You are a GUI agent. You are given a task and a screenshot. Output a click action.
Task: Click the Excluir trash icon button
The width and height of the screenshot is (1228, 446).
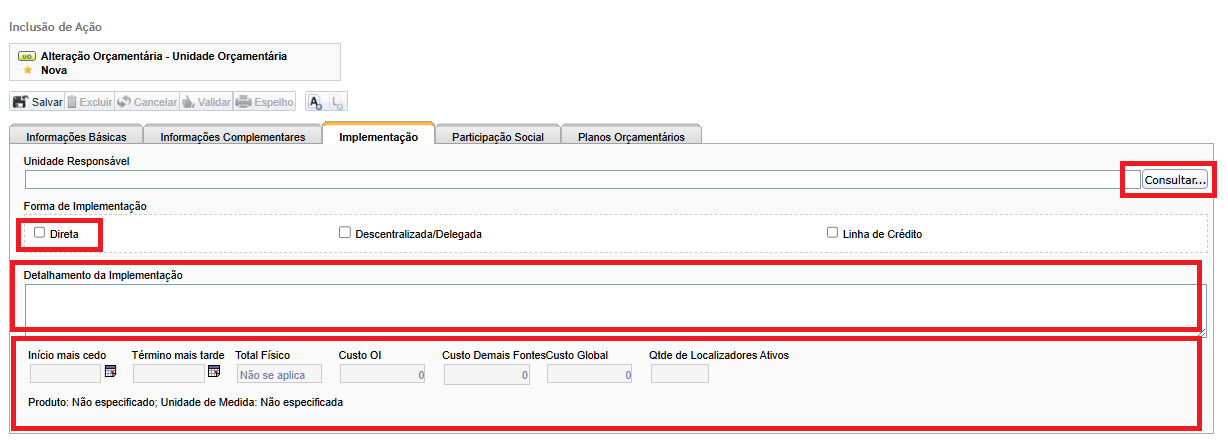coord(90,102)
